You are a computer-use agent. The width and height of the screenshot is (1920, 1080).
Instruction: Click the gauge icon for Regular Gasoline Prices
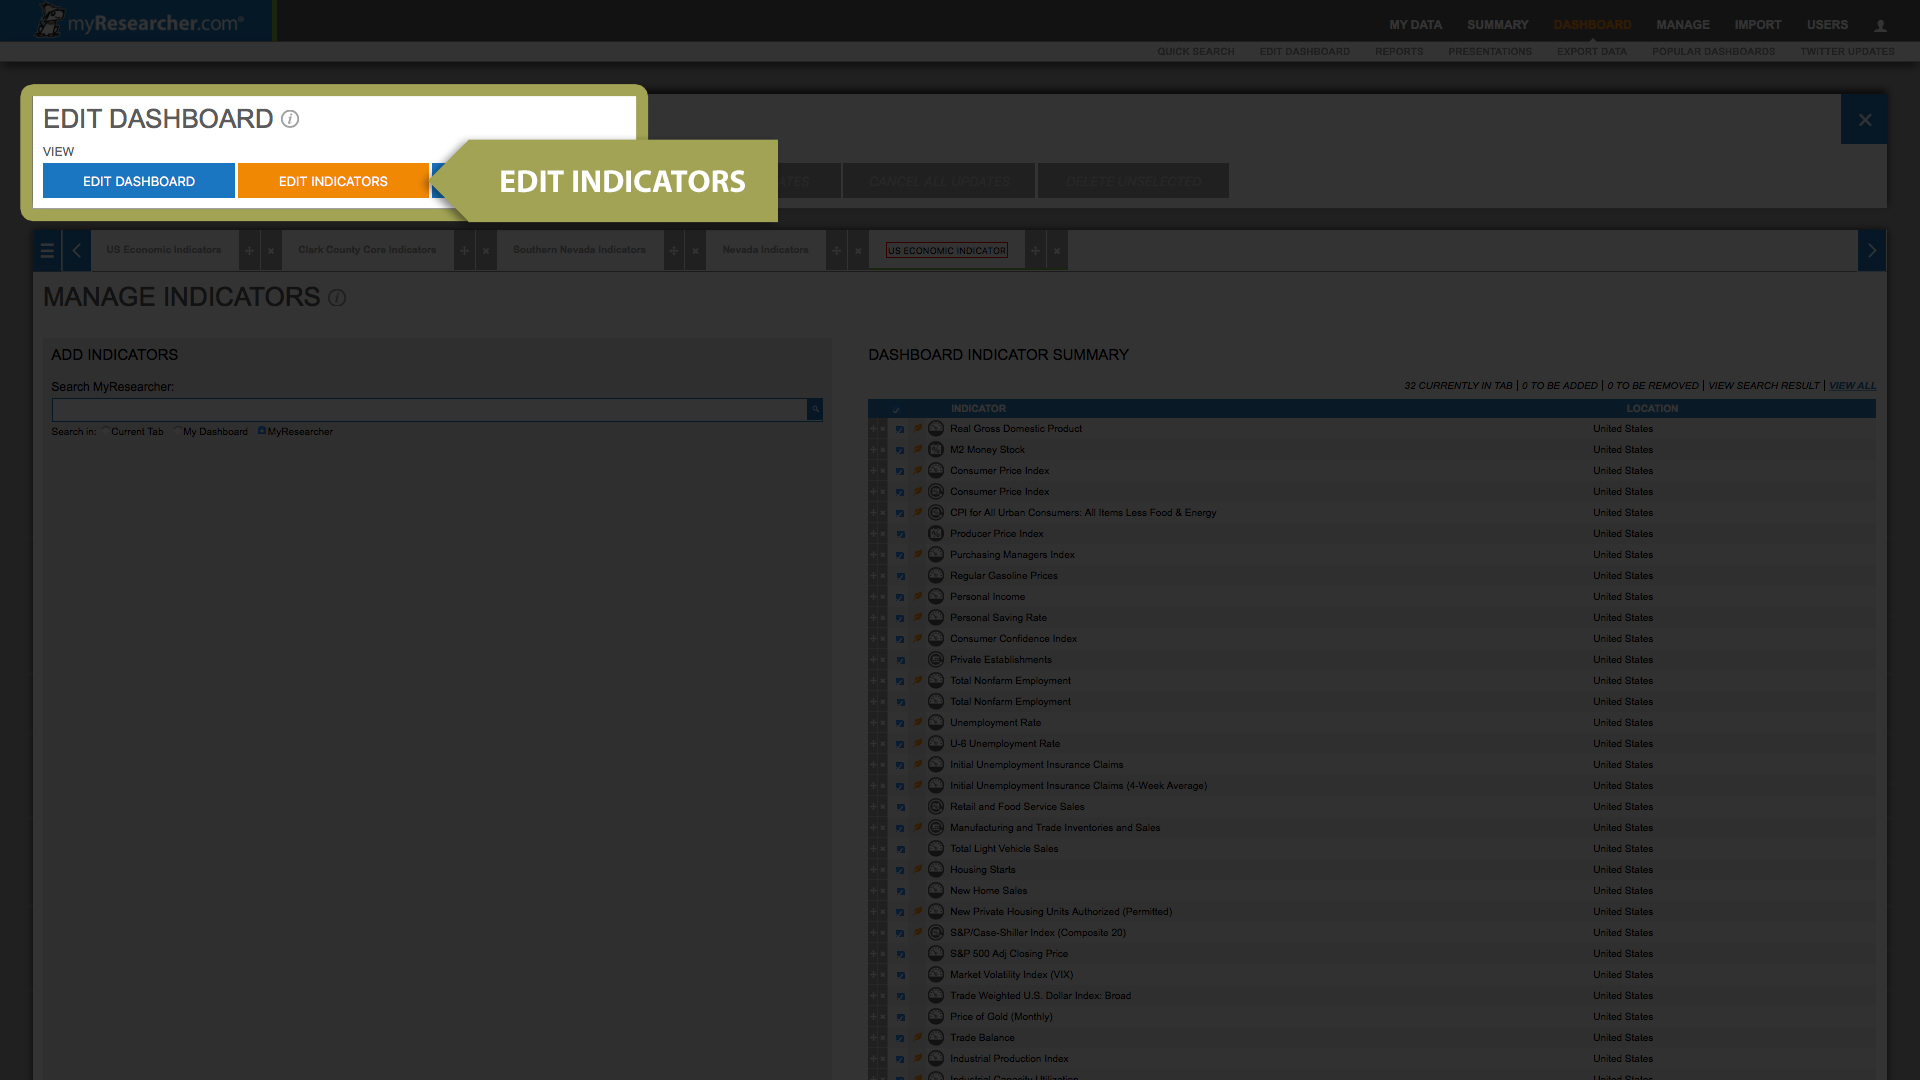tap(936, 575)
